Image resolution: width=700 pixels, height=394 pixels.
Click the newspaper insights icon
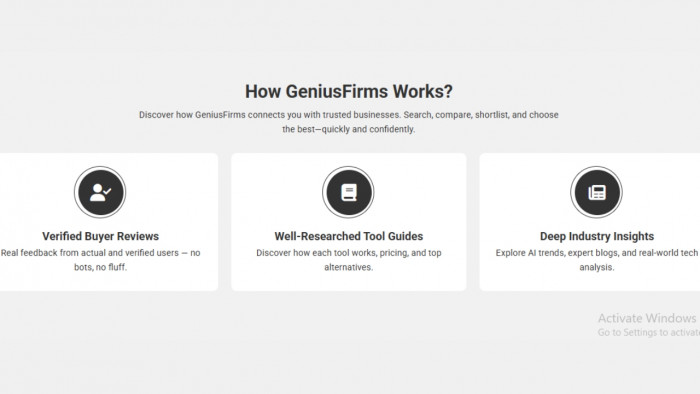point(596,192)
